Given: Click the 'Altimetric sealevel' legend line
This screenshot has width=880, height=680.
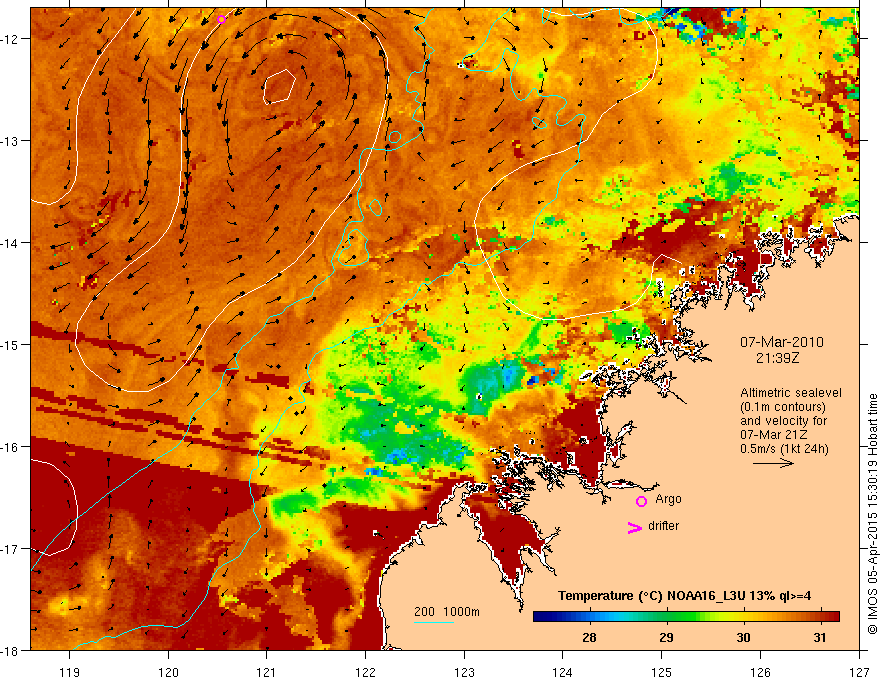Looking at the screenshot, I should click(x=790, y=393).
